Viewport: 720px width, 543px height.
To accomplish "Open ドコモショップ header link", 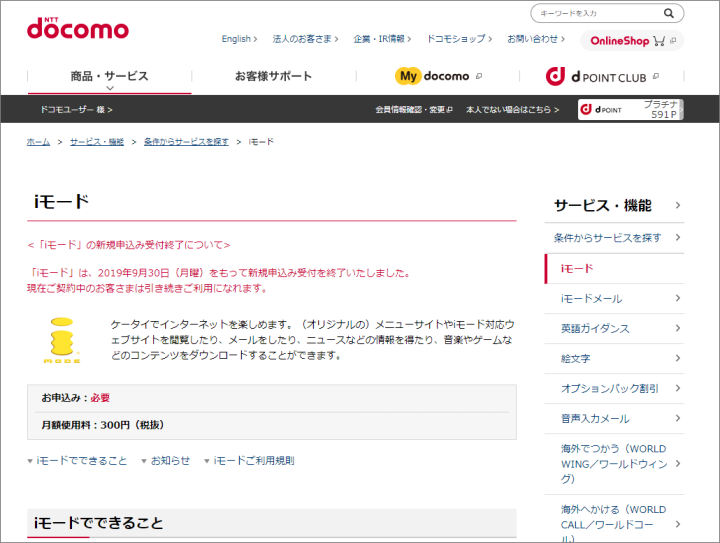I will 456,39.
